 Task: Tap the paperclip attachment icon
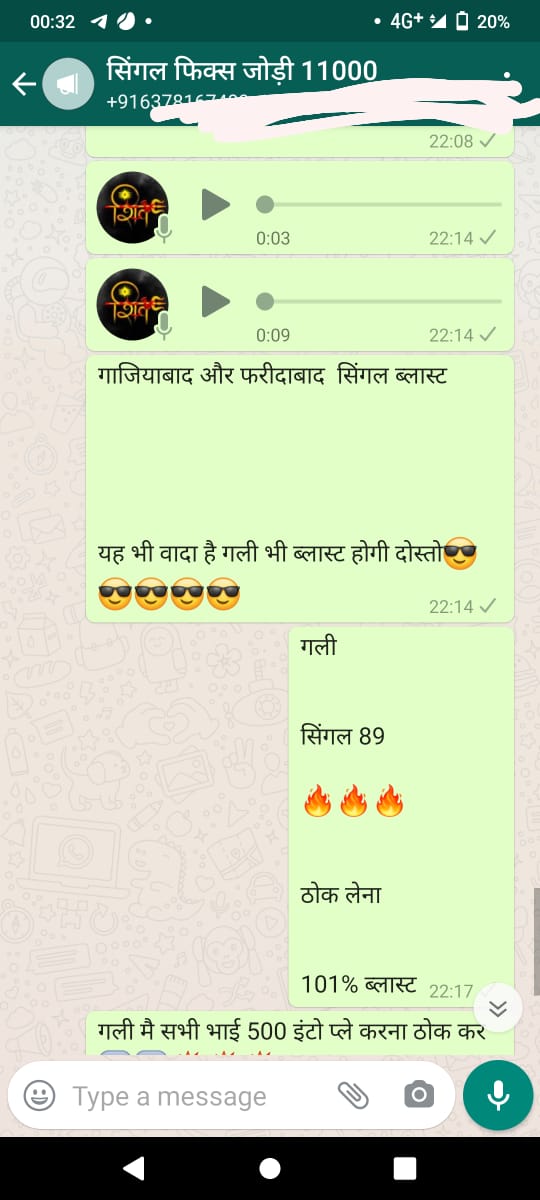pos(353,1095)
